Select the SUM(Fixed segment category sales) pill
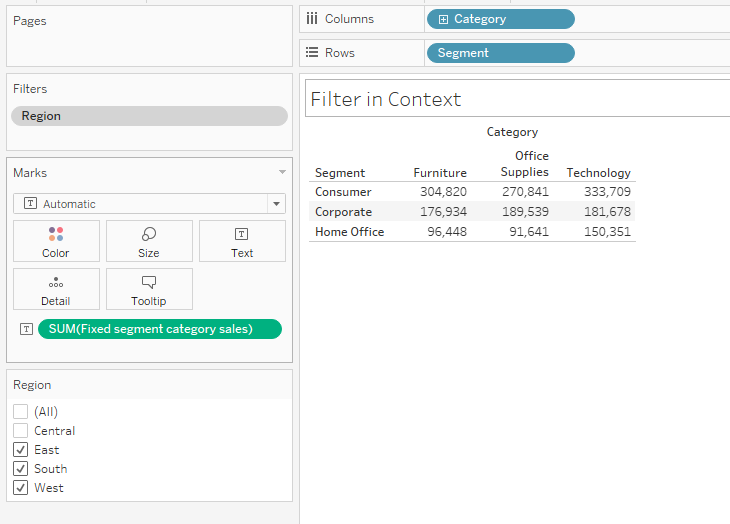Screen dimensions: 730x524 pyautogui.click(x=160, y=329)
